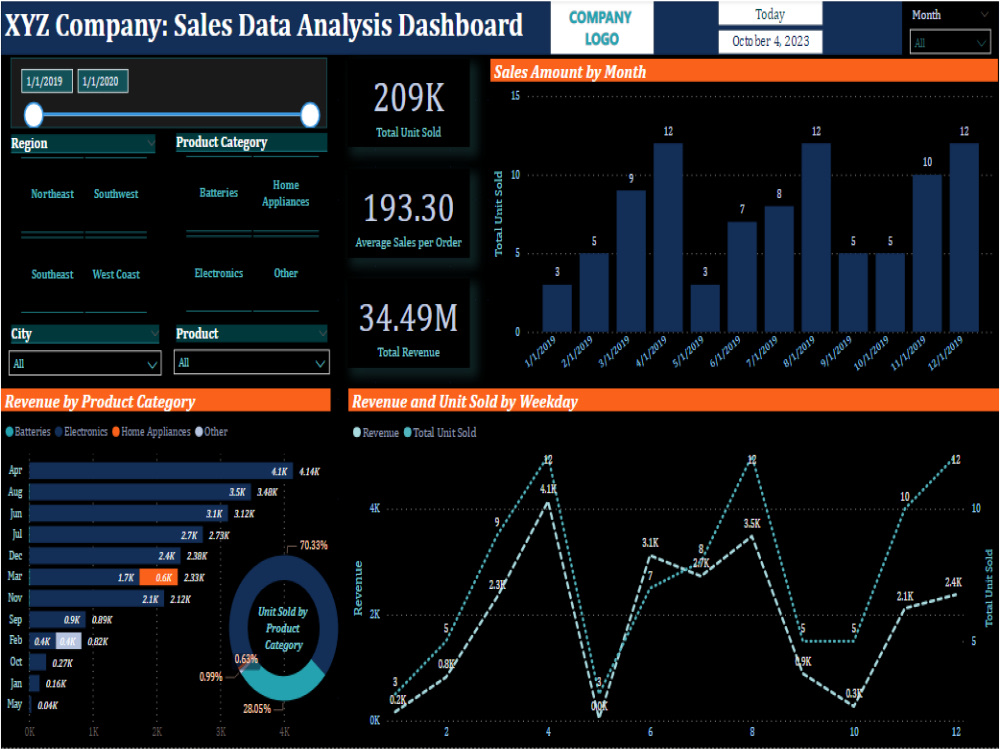The image size is (1000, 750).
Task: Open the Product dropdown
Action: point(251,362)
